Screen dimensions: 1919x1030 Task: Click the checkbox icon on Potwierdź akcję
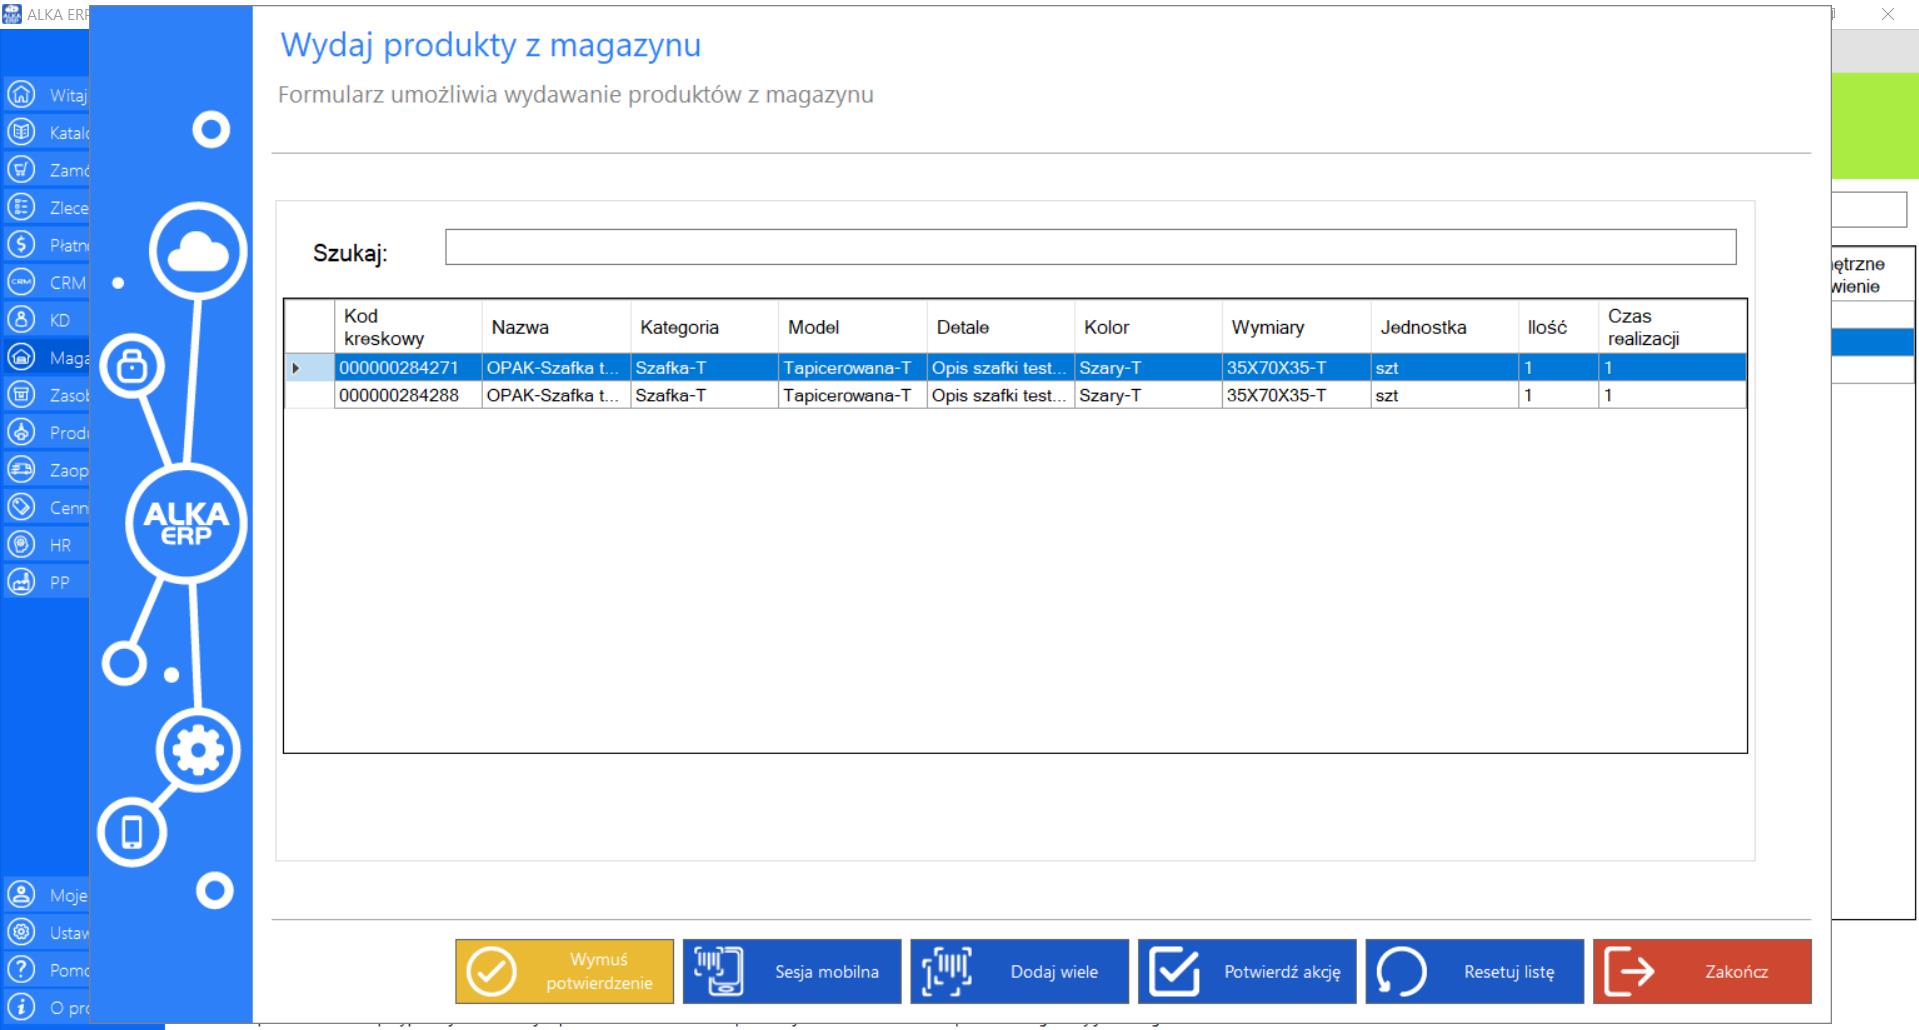(x=1174, y=971)
